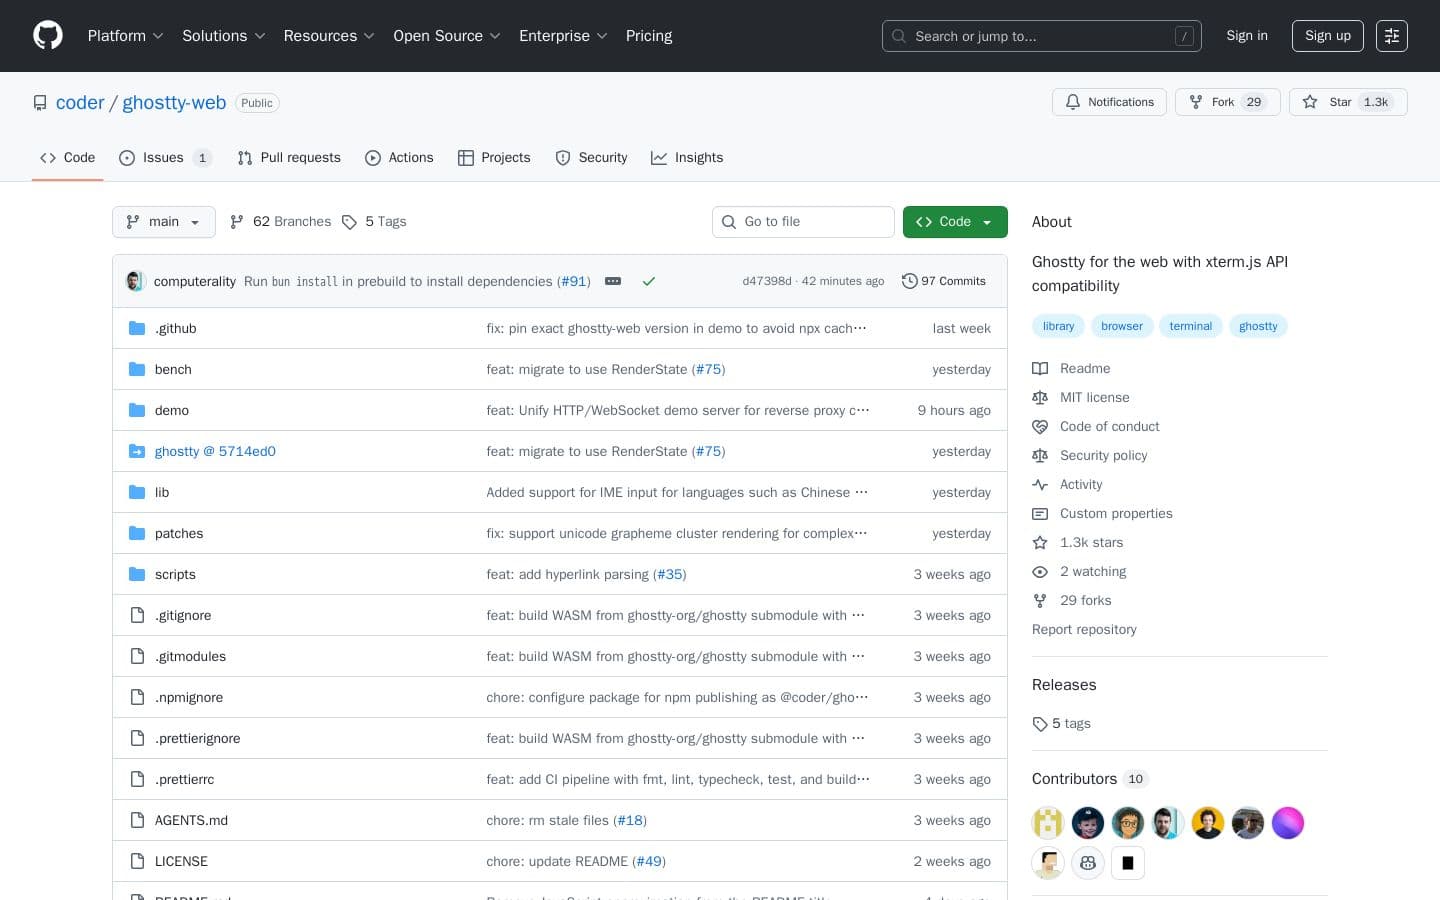Viewport: 1440px width, 900px height.
Task: Open the main branch selector dropdown
Action: pos(163,222)
